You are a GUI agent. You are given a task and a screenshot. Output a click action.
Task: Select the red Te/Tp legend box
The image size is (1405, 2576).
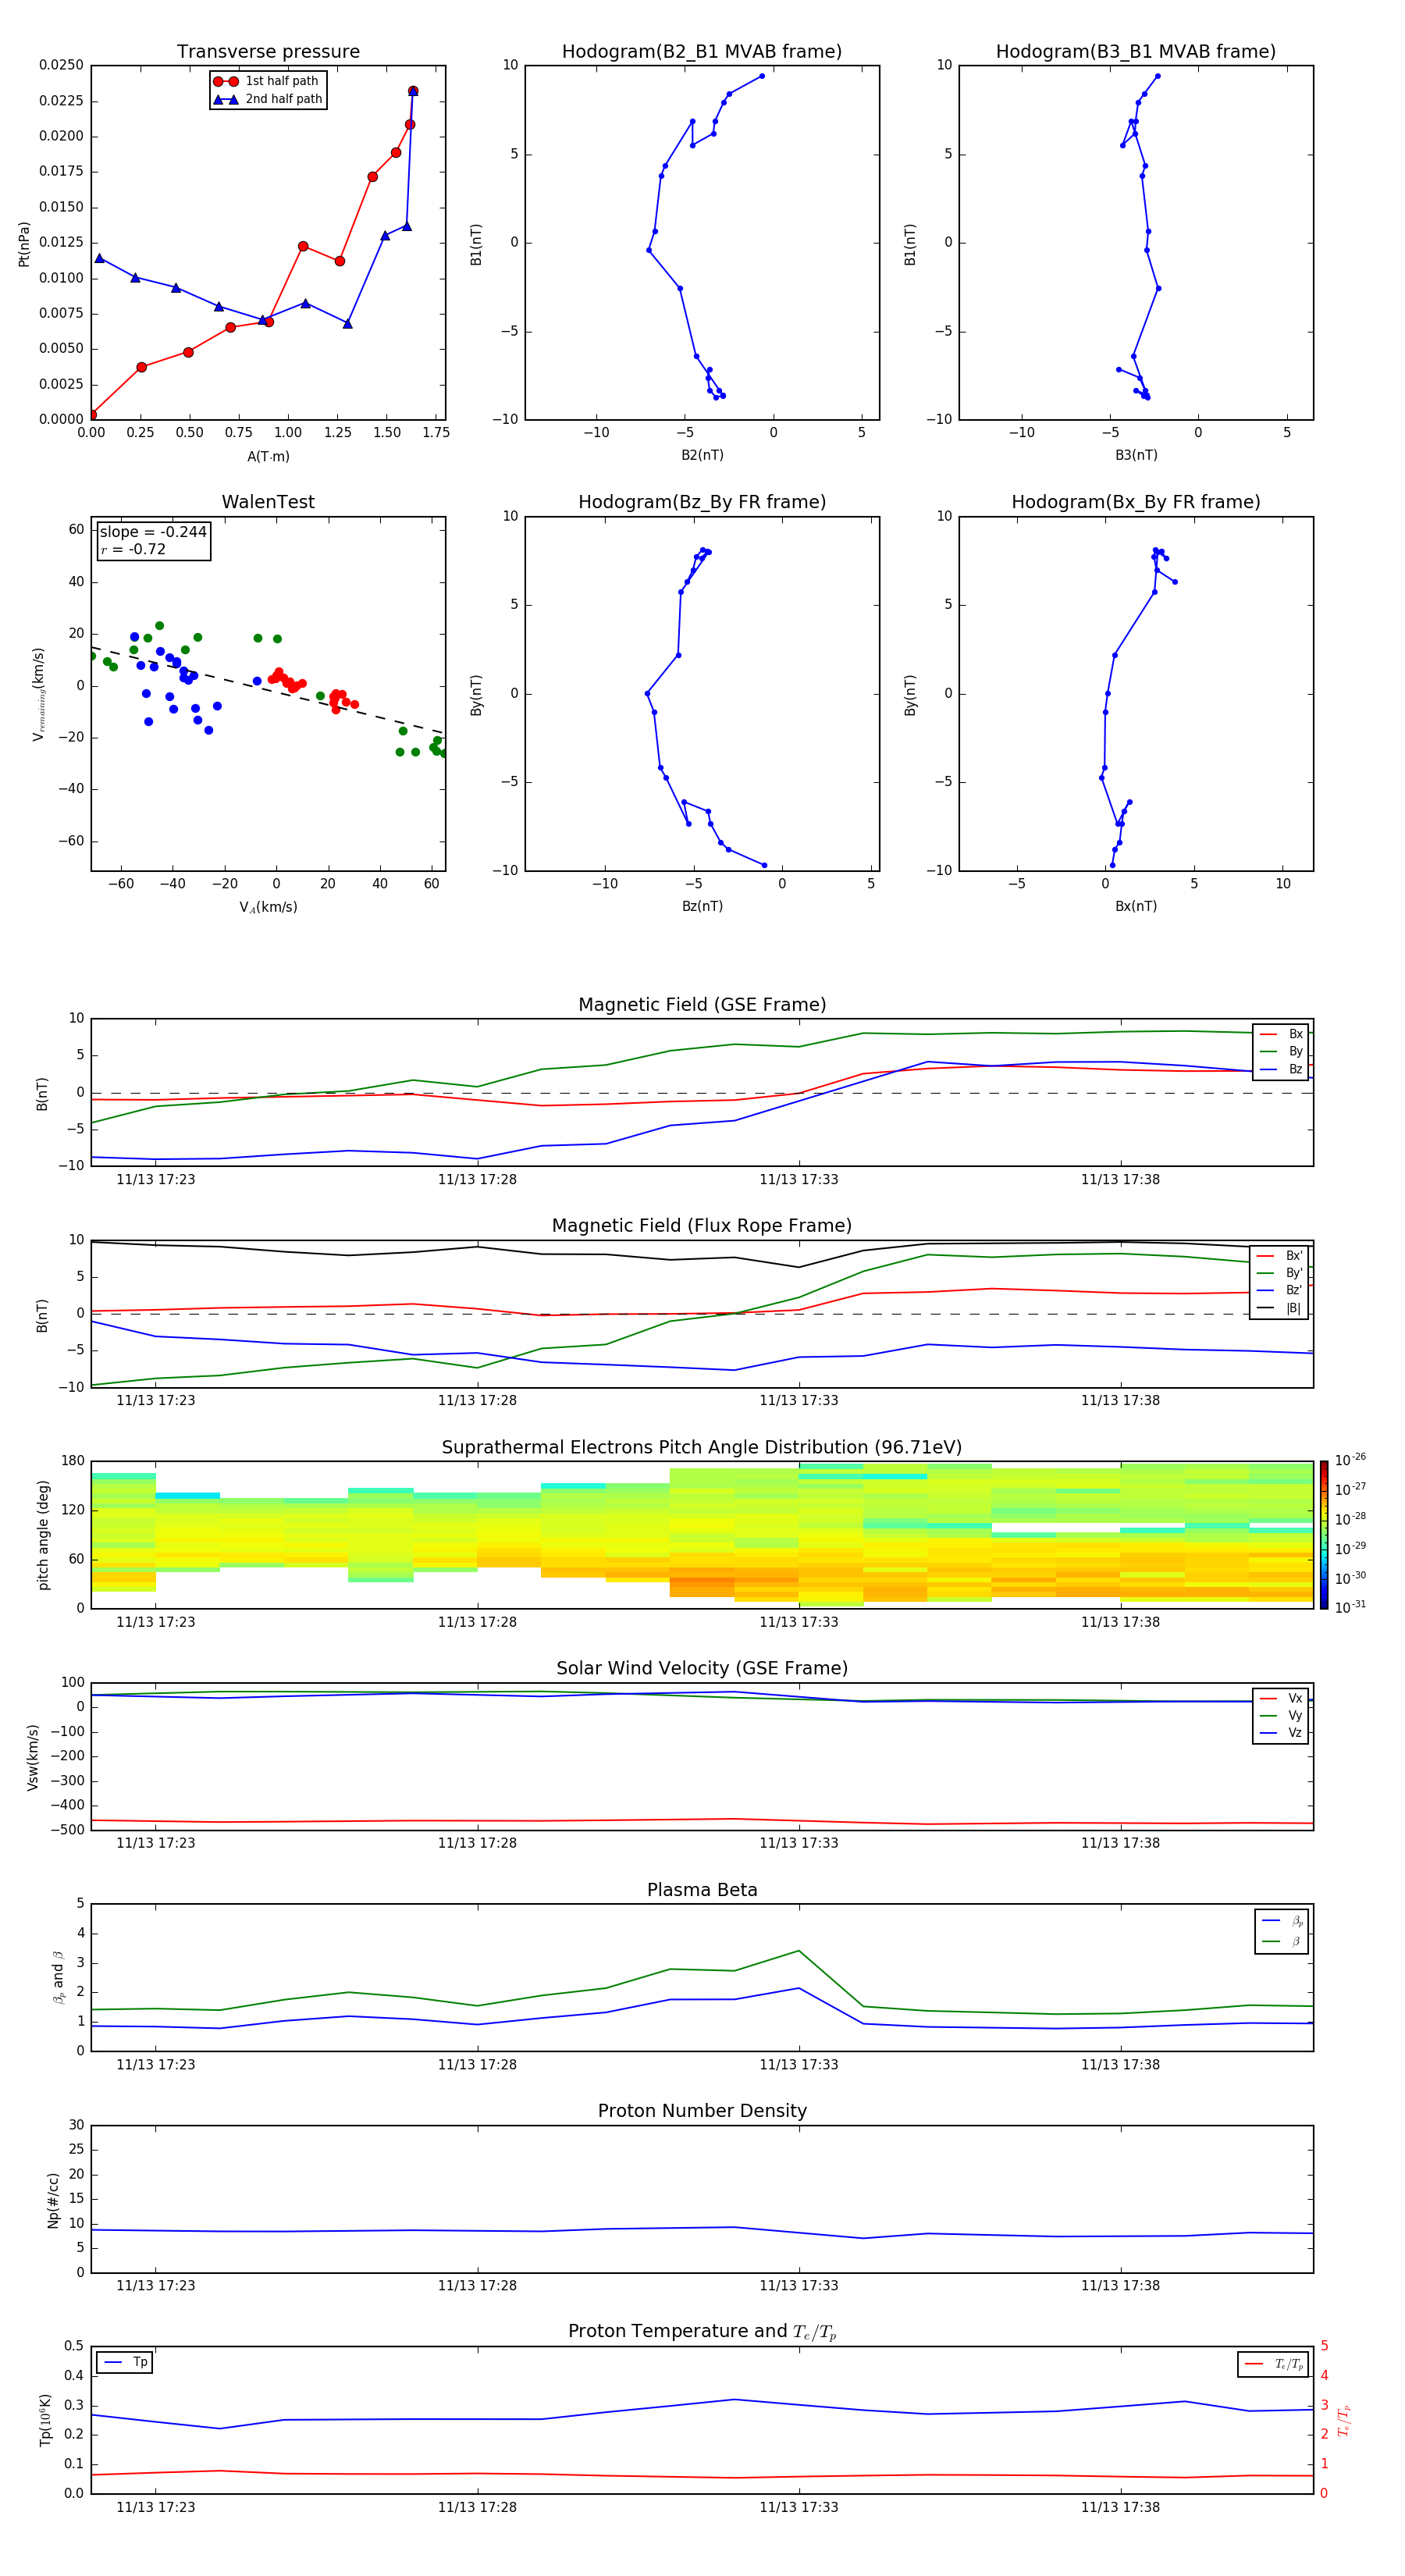[1273, 2364]
